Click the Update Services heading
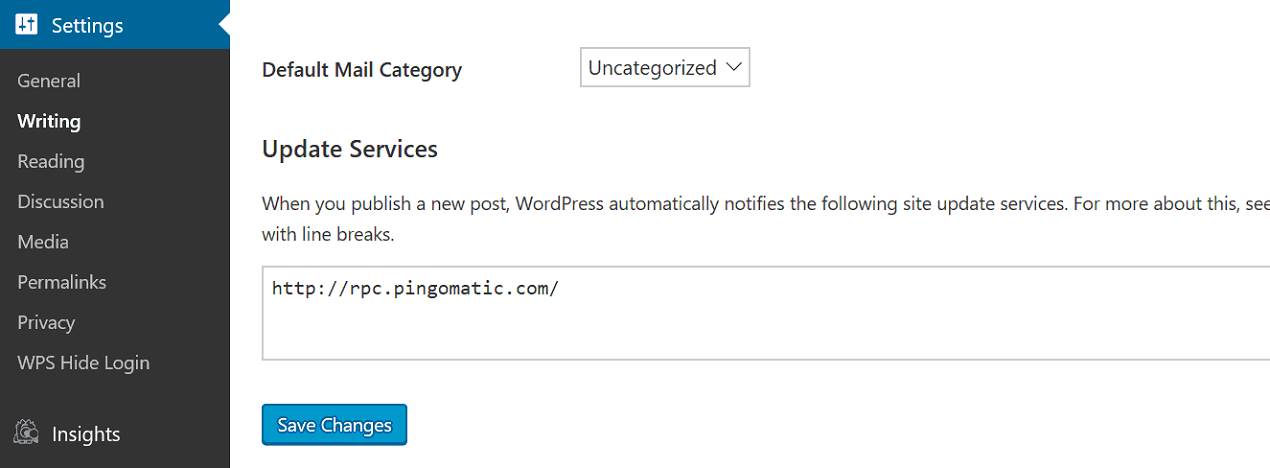Image resolution: width=1270 pixels, height=468 pixels. 350,149
